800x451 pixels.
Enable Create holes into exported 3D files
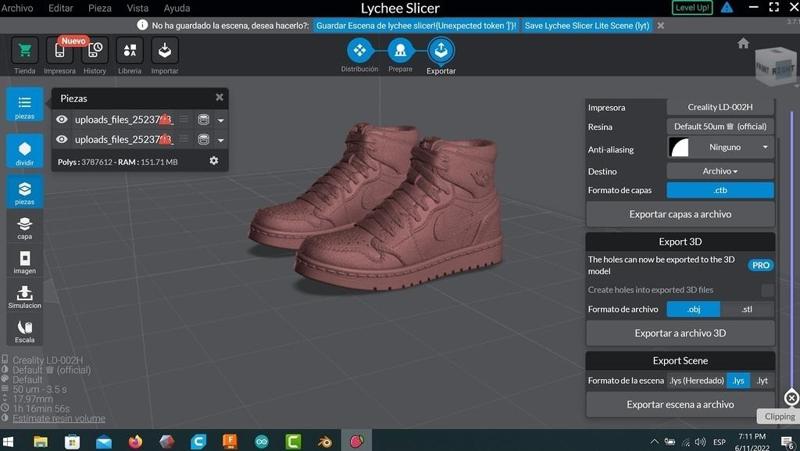click(767, 290)
